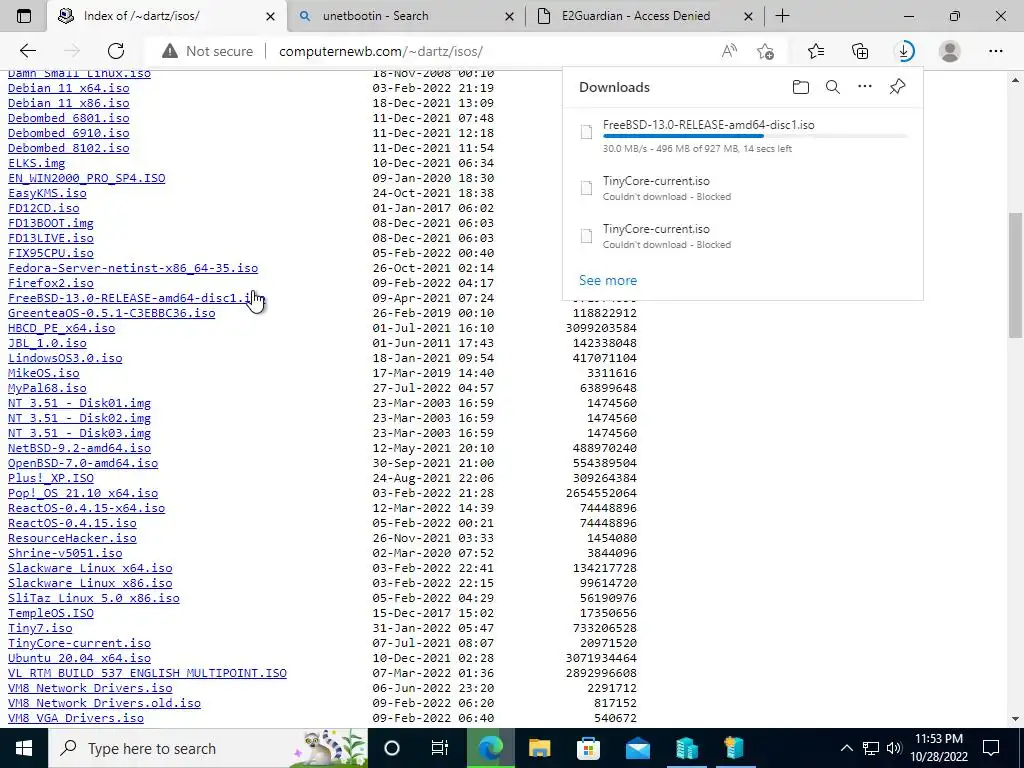Click the TempleOS.ISO link
This screenshot has width=1024, height=768.
[x=50, y=613]
